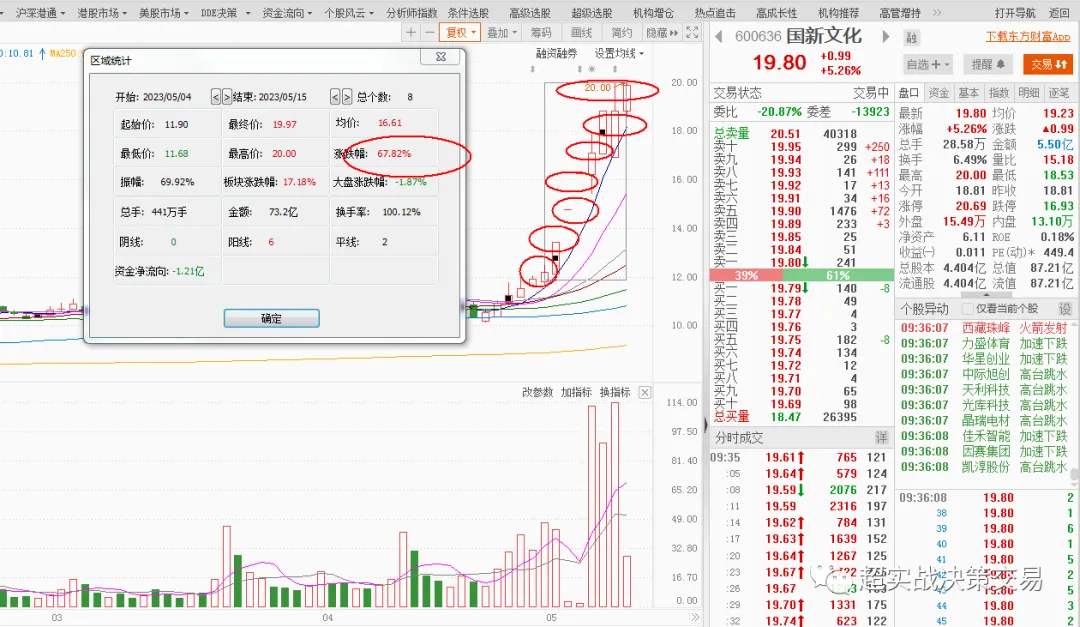Open the 设 settings icon in 个股异动 panel

pyautogui.click(x=1067, y=308)
